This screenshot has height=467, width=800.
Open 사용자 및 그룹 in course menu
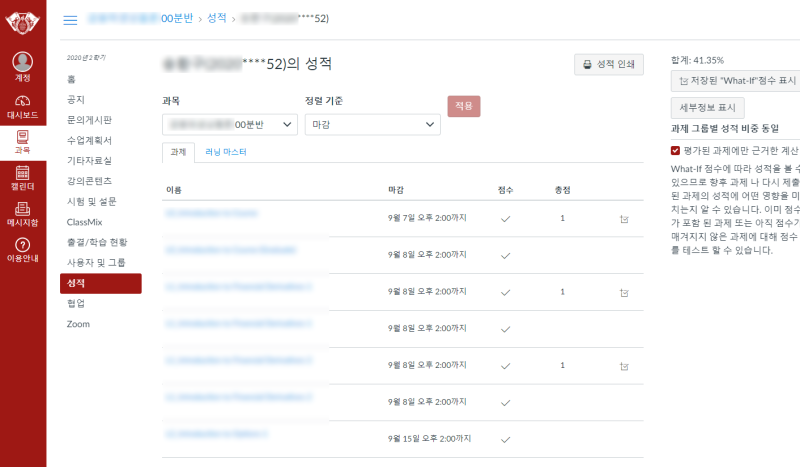click(96, 263)
